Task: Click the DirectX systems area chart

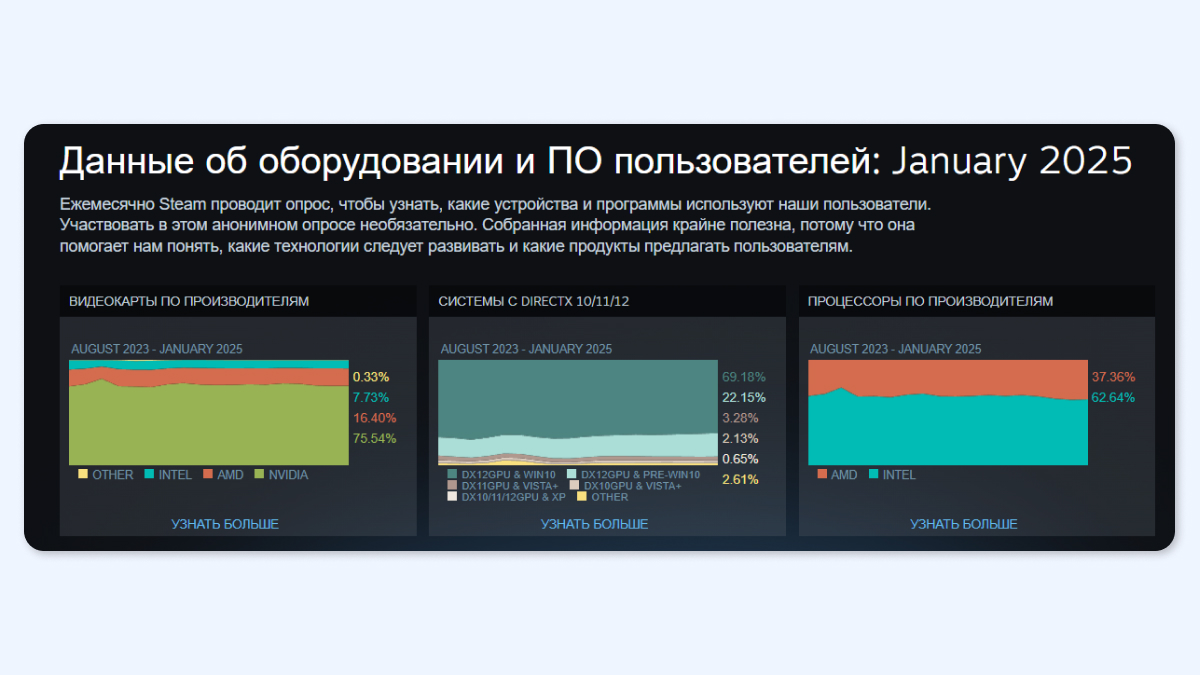Action: [578, 412]
